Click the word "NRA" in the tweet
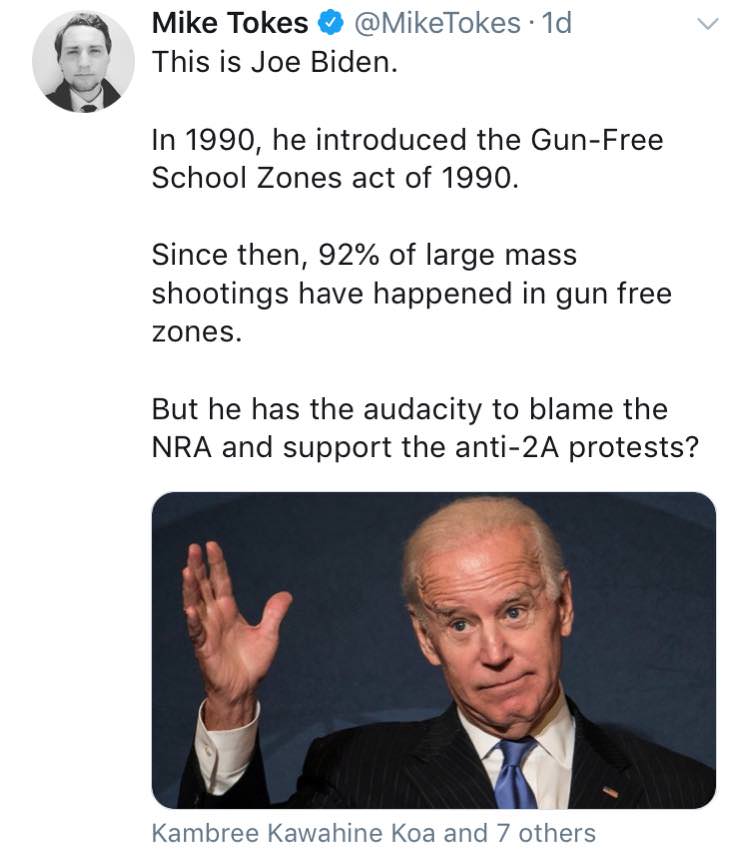 point(182,447)
